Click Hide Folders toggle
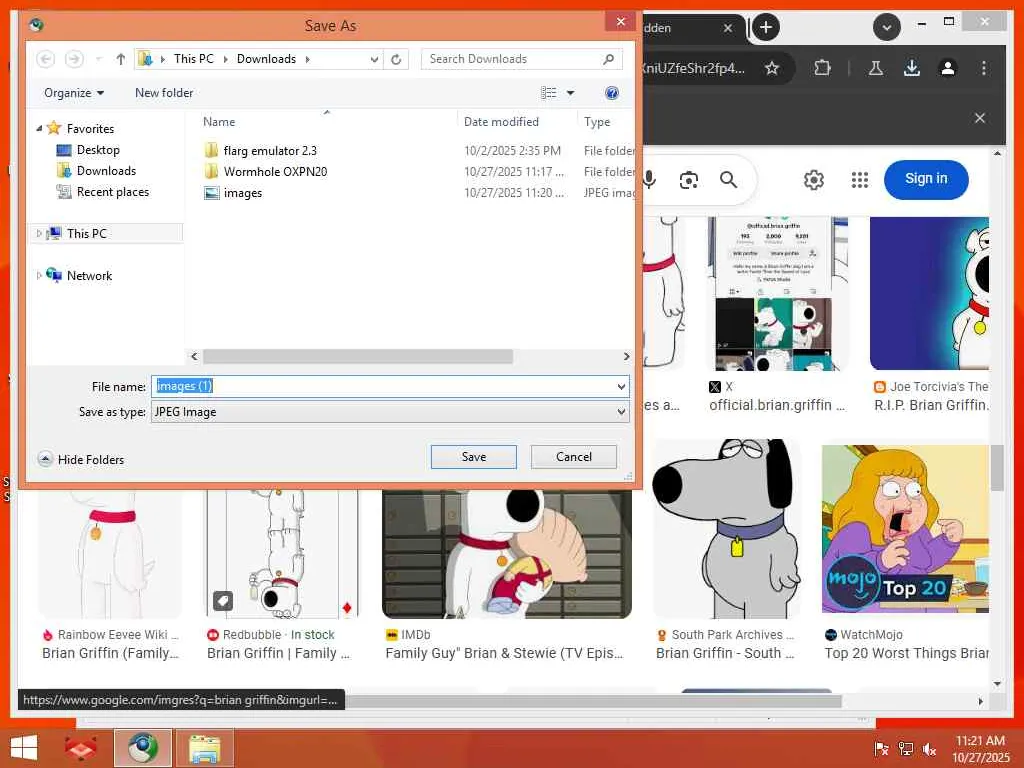 (81, 459)
